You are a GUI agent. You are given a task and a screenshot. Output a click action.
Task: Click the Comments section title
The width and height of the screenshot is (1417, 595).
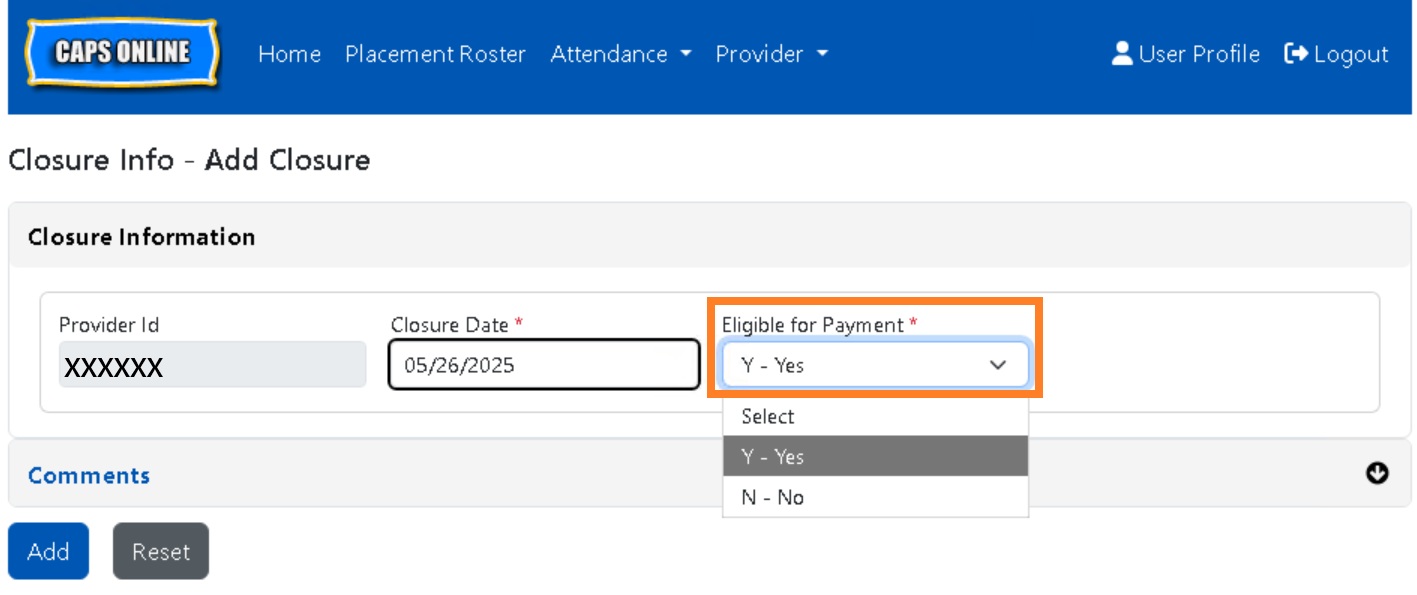[89, 475]
